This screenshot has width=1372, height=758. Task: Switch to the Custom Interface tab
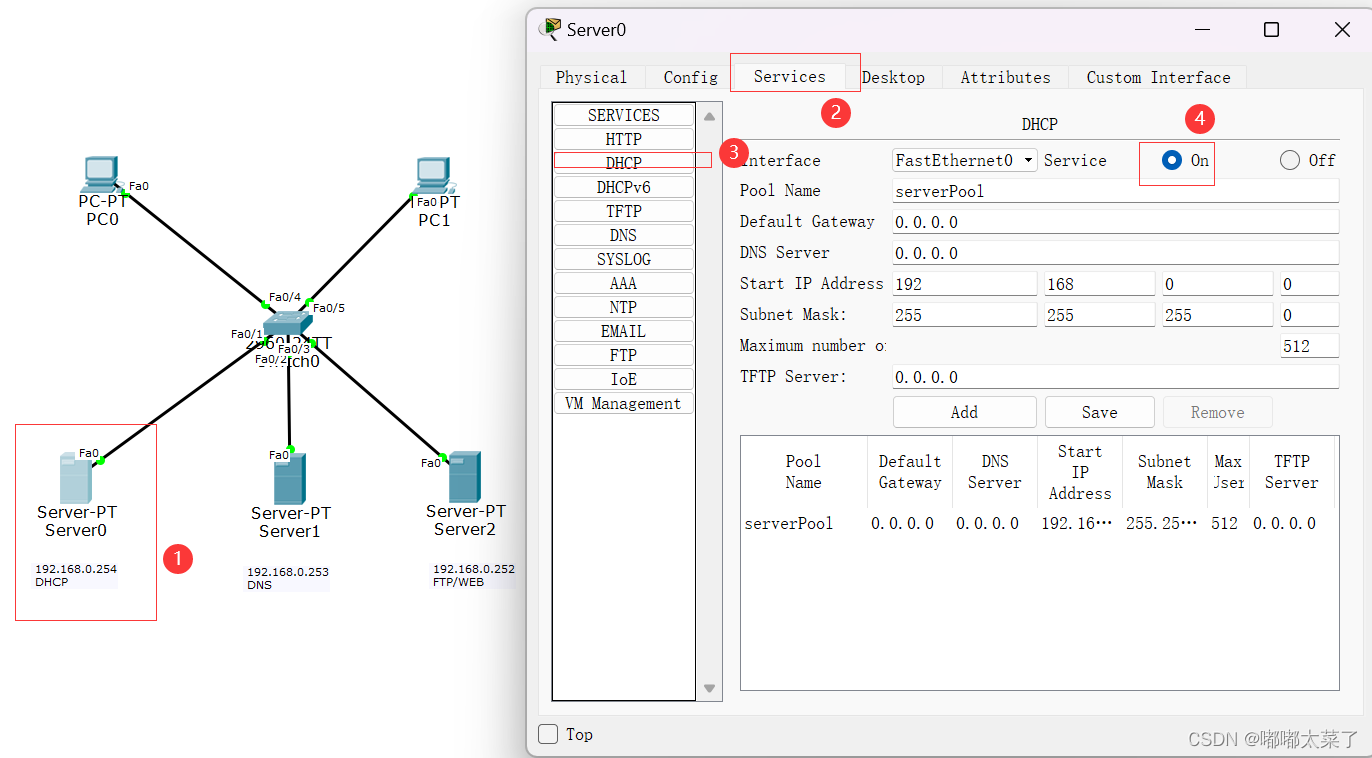(x=1158, y=77)
